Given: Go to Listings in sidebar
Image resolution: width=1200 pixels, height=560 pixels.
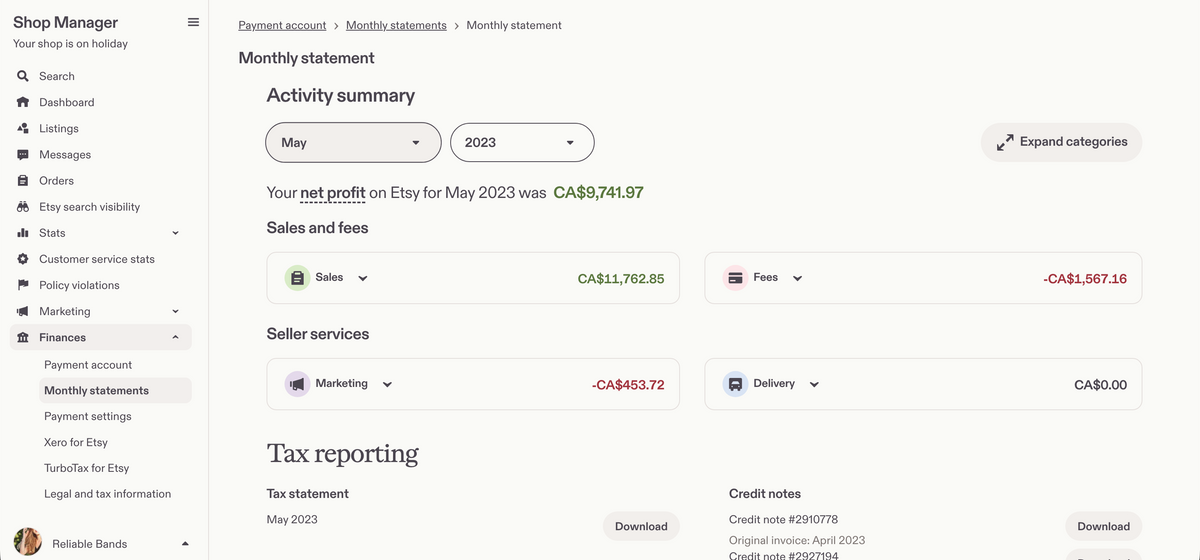Looking at the screenshot, I should tap(59, 128).
